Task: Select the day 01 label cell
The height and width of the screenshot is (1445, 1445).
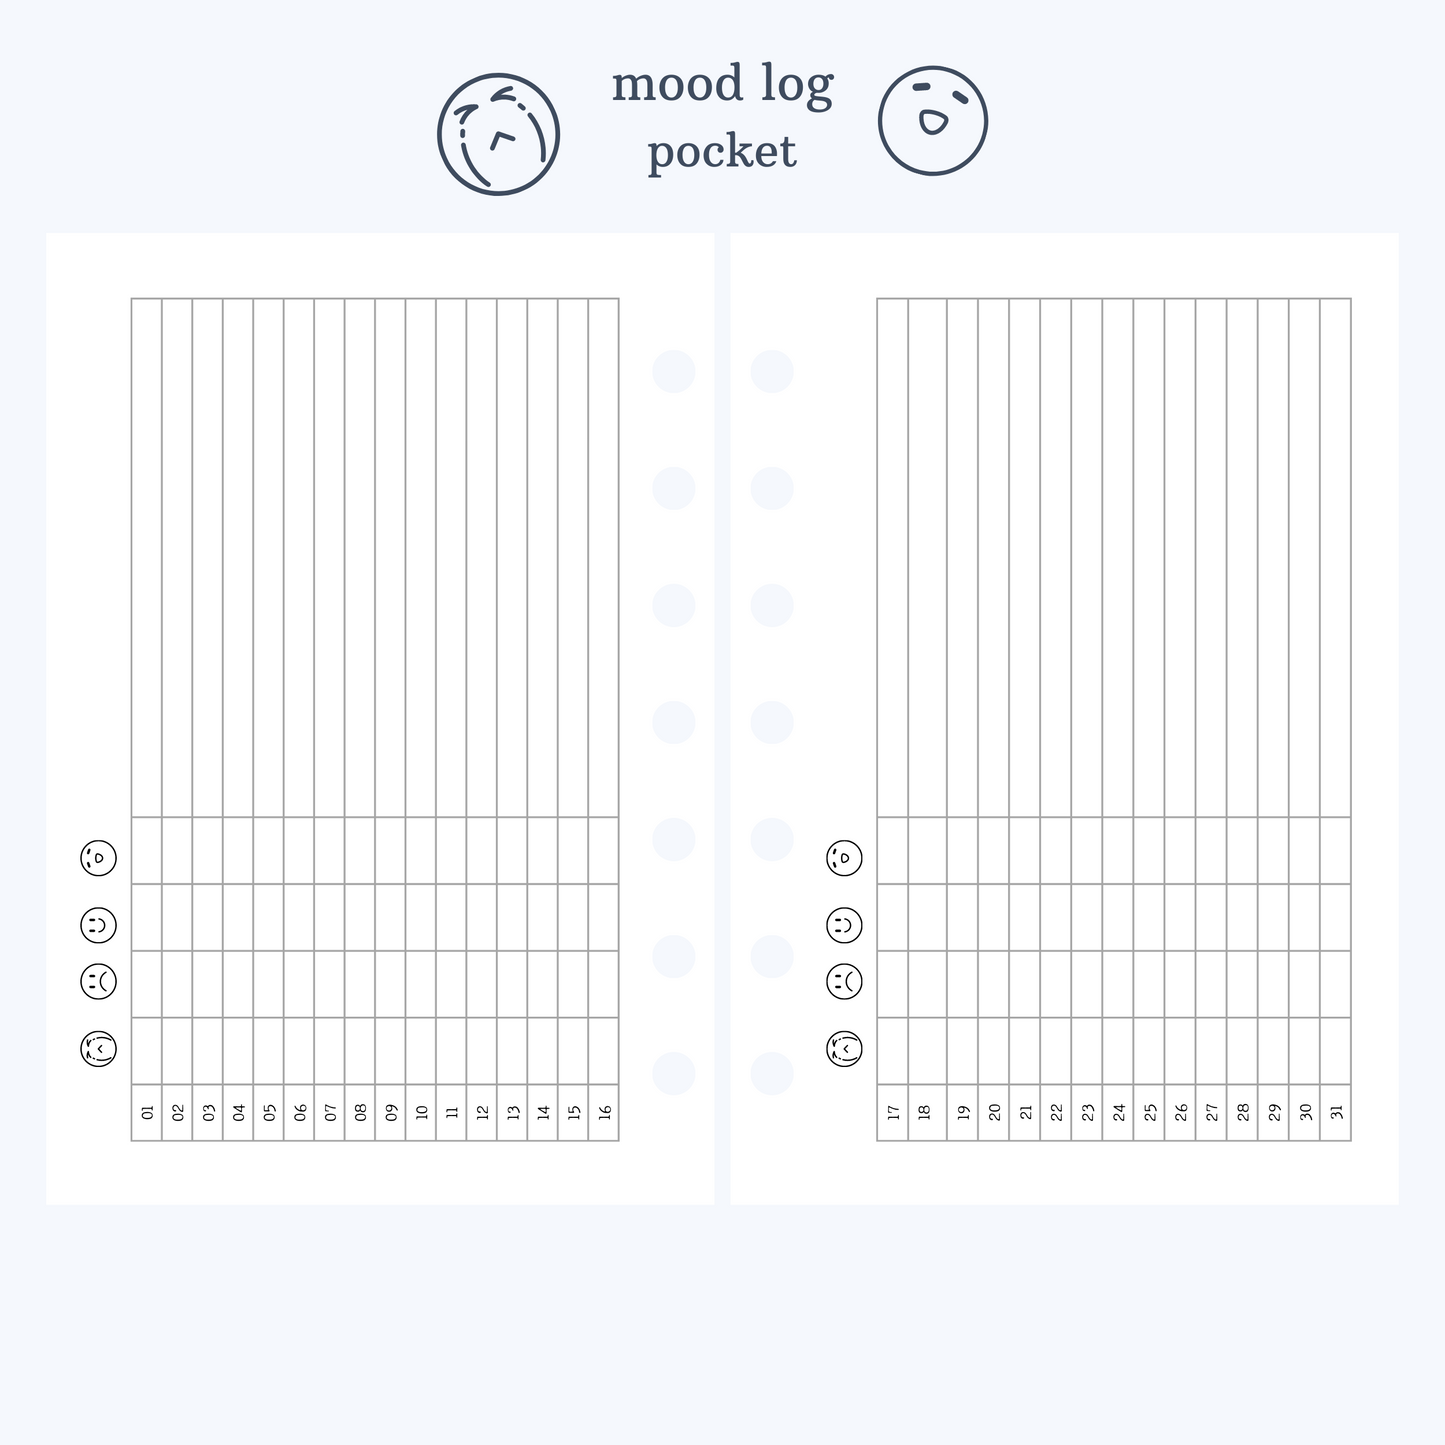Action: pos(147,1112)
